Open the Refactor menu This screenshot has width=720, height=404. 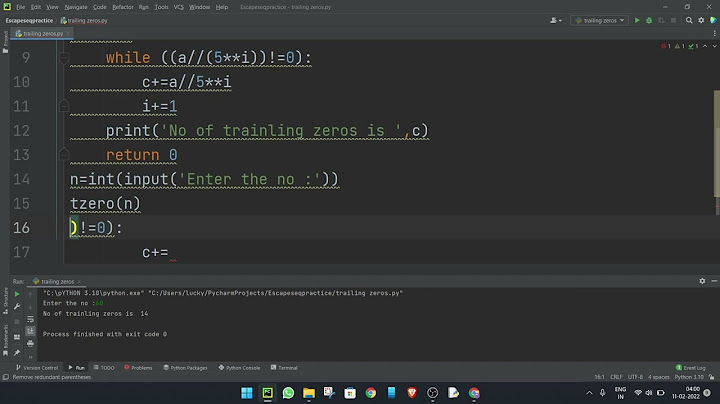point(123,7)
